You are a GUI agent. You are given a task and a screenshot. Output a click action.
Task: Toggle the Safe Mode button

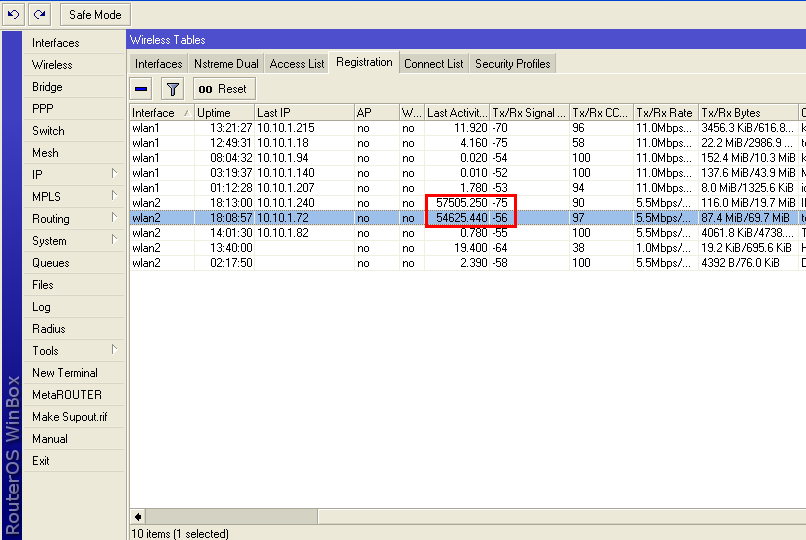95,15
